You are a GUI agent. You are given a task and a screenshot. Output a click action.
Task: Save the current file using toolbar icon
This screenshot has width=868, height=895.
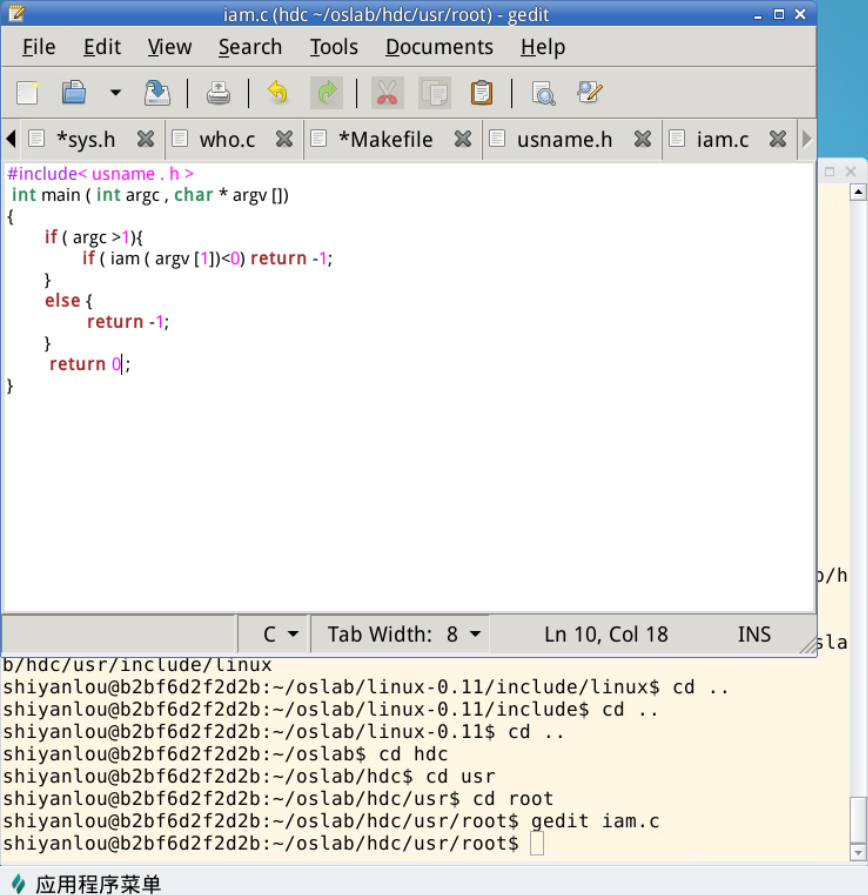[x=157, y=93]
